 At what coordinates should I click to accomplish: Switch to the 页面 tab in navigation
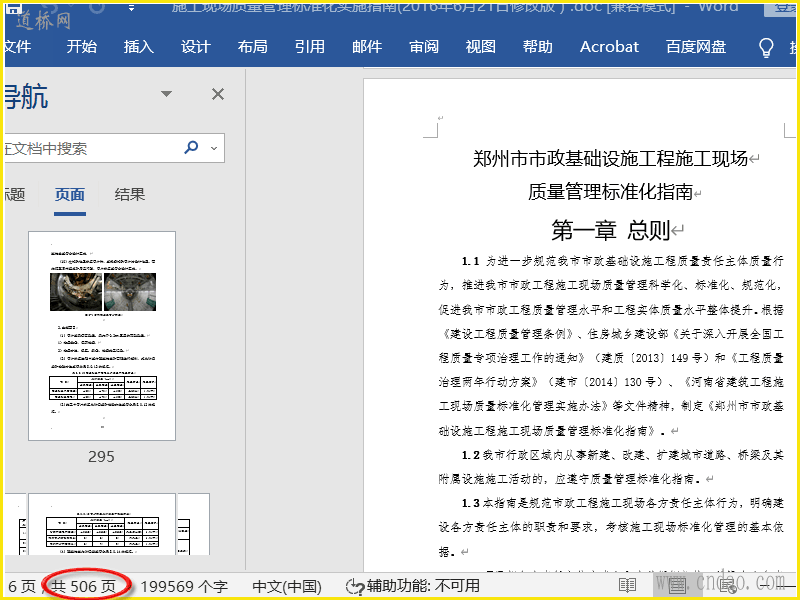70,195
